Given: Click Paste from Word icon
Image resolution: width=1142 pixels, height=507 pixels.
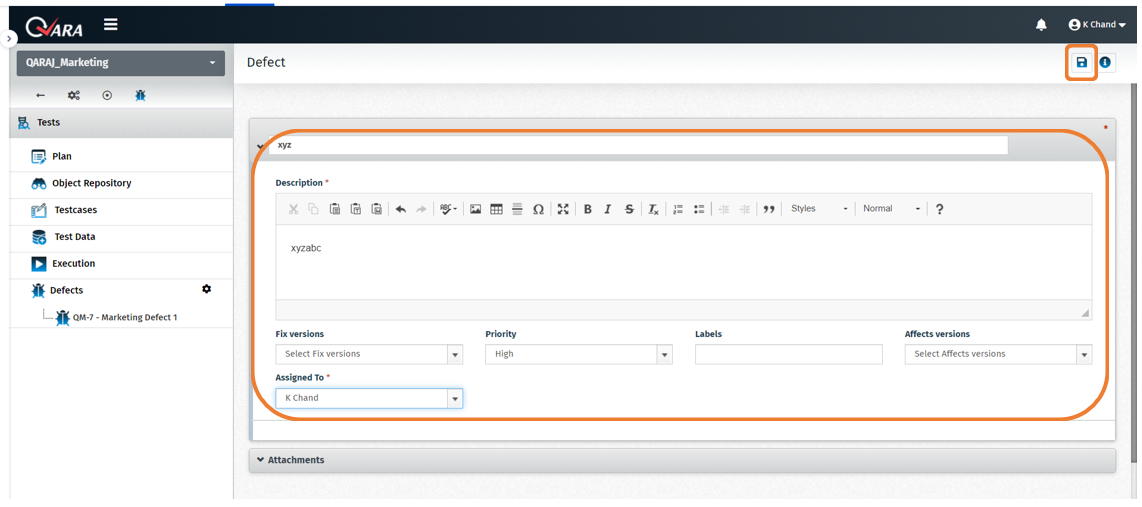Looking at the screenshot, I should [377, 209].
